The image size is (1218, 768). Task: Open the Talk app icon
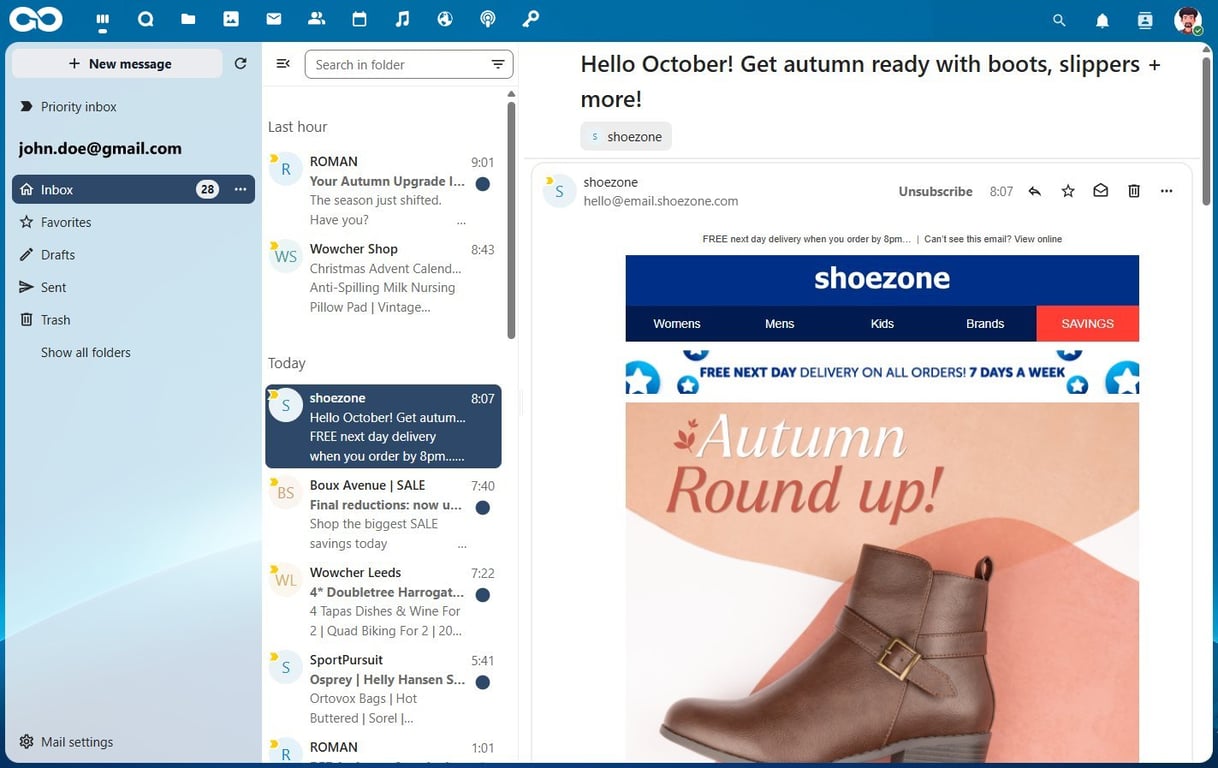point(145,19)
